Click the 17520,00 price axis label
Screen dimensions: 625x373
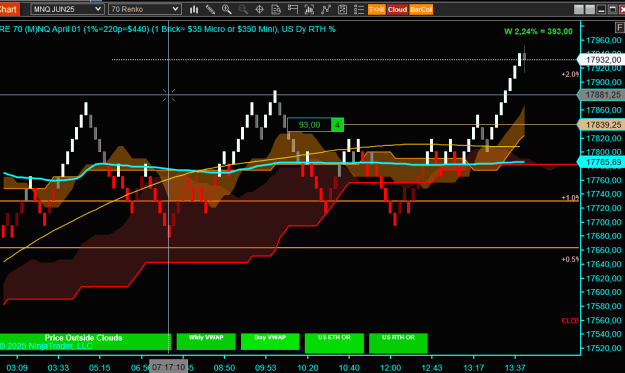604,348
